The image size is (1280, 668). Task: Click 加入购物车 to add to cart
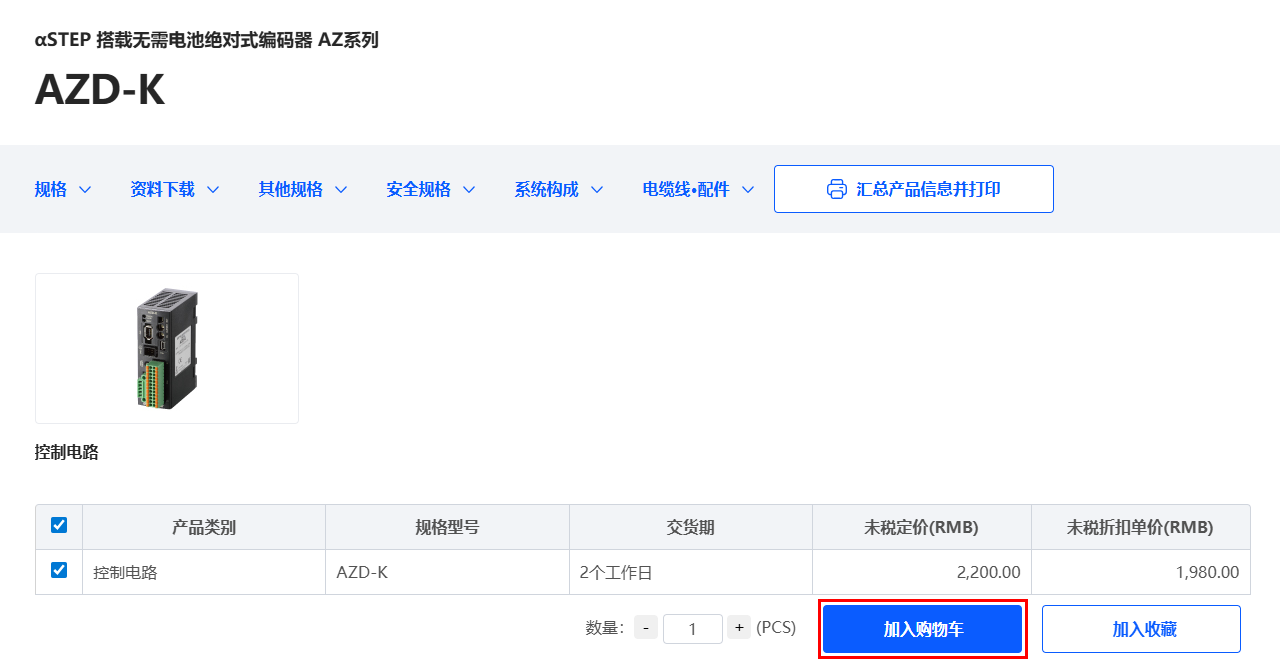922,629
